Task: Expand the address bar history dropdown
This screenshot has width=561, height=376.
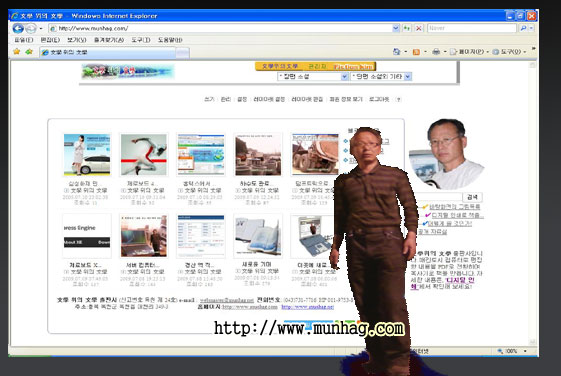Action: coord(396,28)
